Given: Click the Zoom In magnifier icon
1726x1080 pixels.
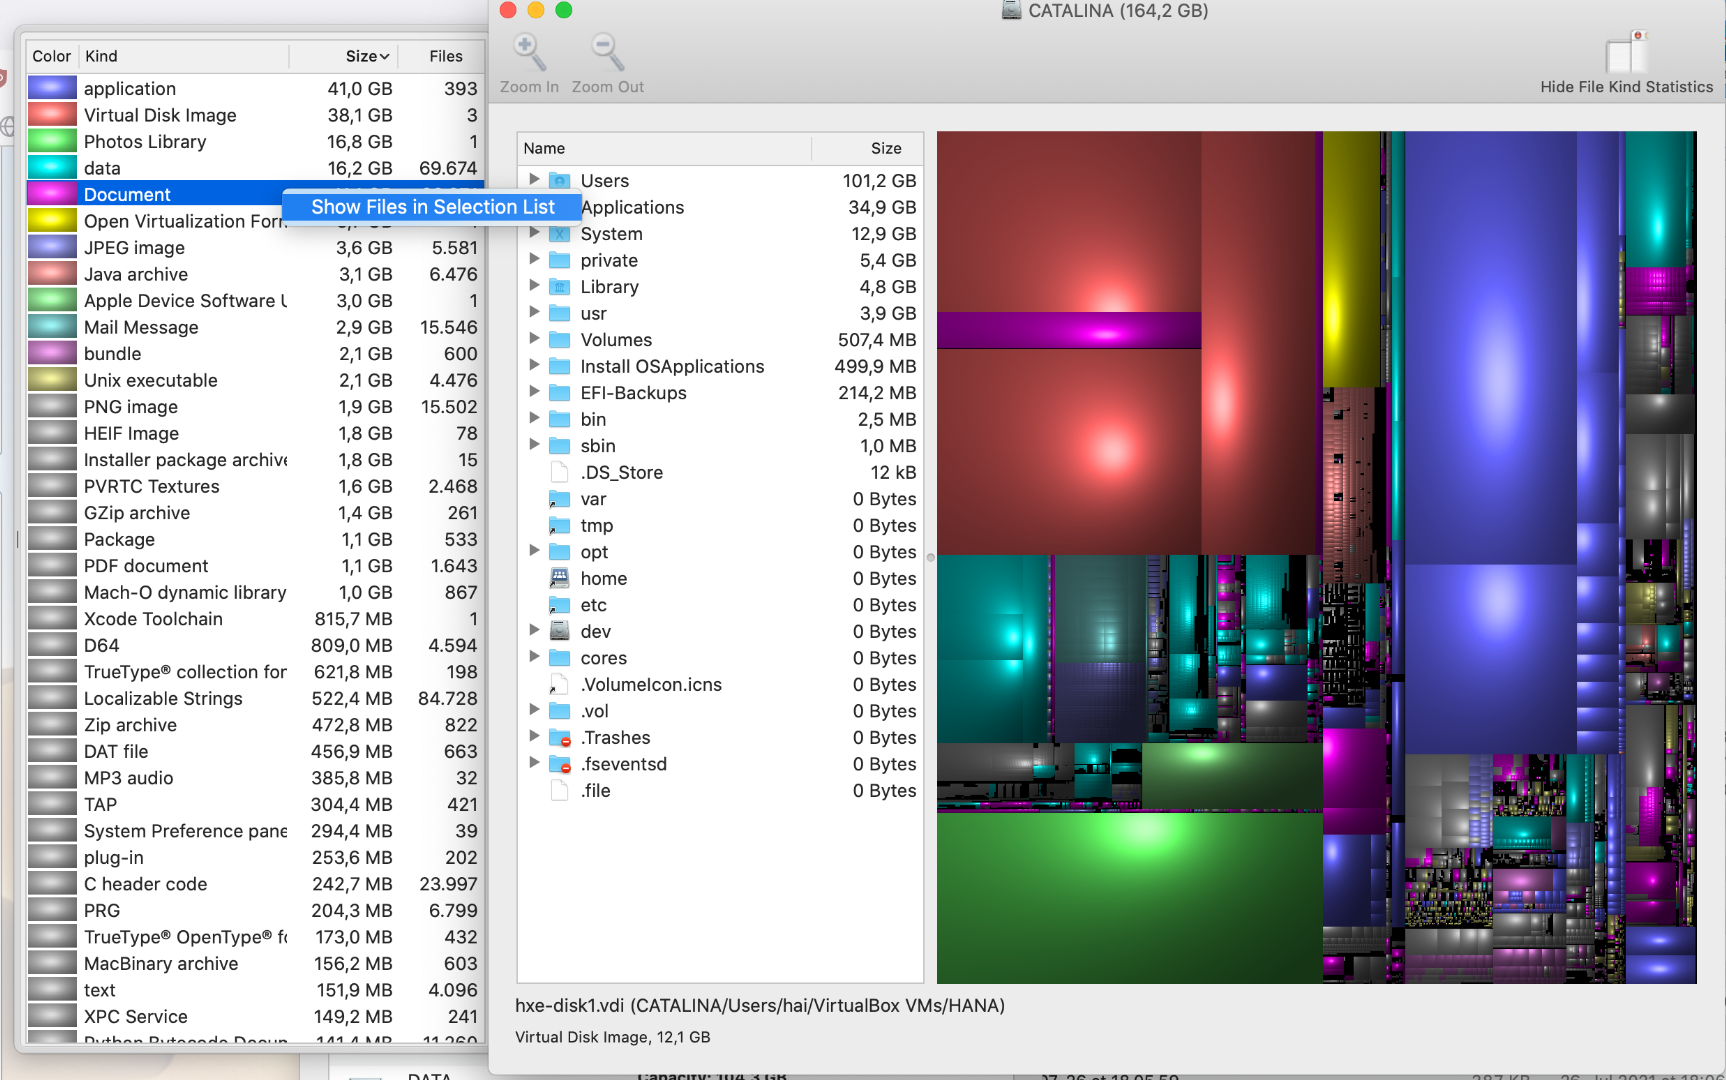Looking at the screenshot, I should (528, 52).
